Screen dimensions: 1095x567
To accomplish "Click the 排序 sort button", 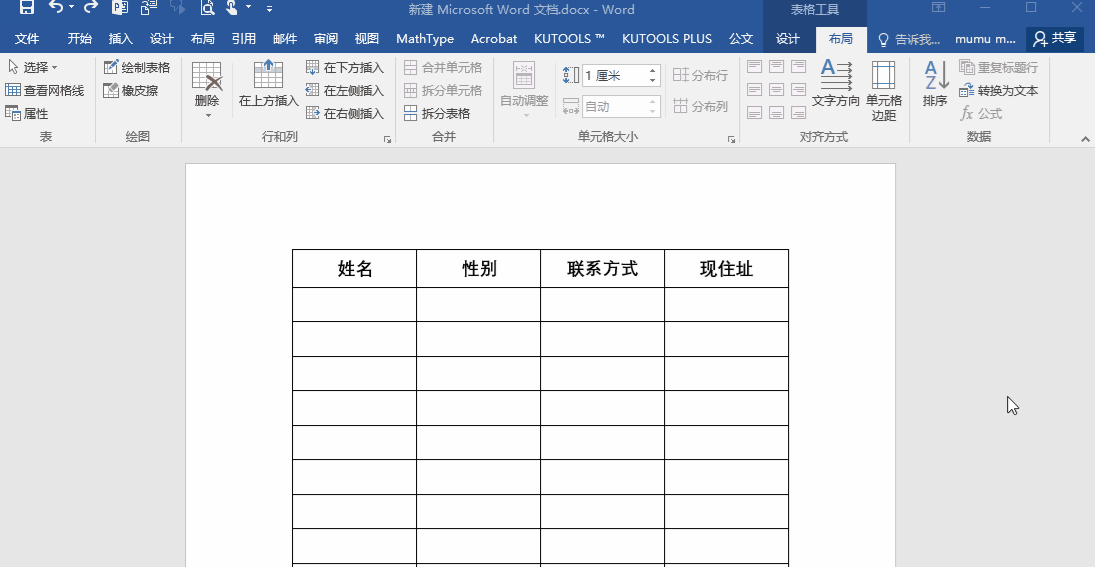I will click(935, 84).
